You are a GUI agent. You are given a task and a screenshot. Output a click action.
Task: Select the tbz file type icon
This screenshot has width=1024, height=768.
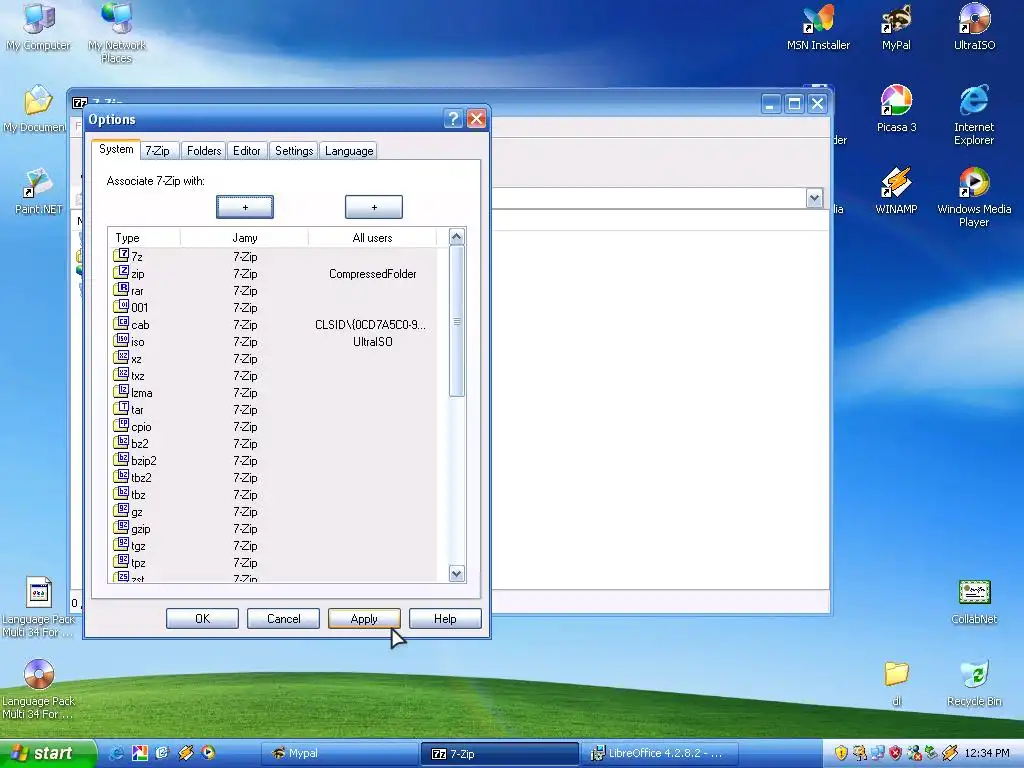click(121, 494)
